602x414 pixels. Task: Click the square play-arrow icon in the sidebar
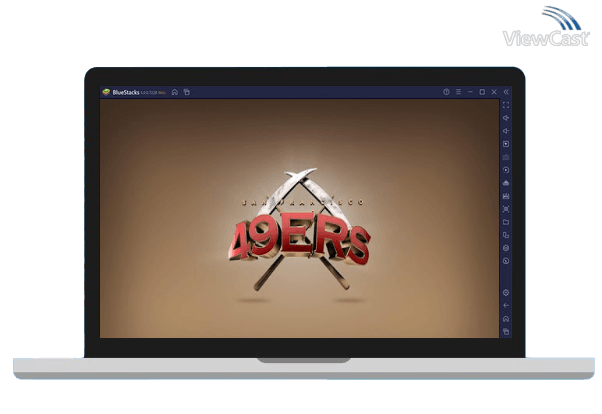[x=506, y=144]
